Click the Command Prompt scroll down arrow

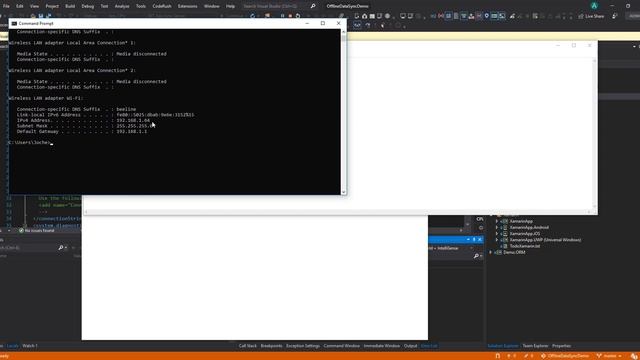point(344,192)
